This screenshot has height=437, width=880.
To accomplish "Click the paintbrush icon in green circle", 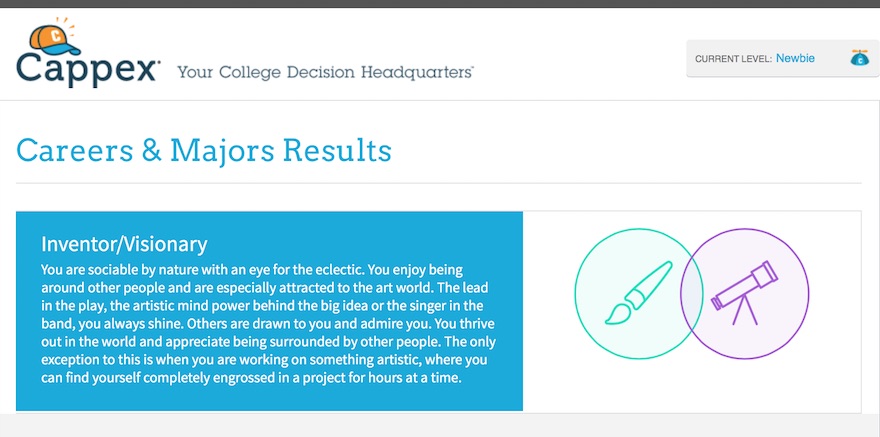I will click(x=629, y=292).
